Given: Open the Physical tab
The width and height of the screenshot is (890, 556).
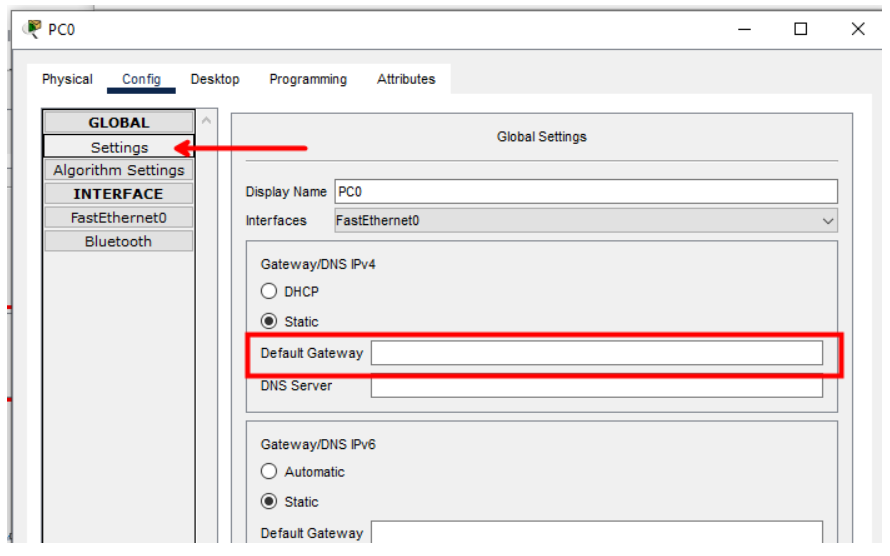Looking at the screenshot, I should [67, 79].
